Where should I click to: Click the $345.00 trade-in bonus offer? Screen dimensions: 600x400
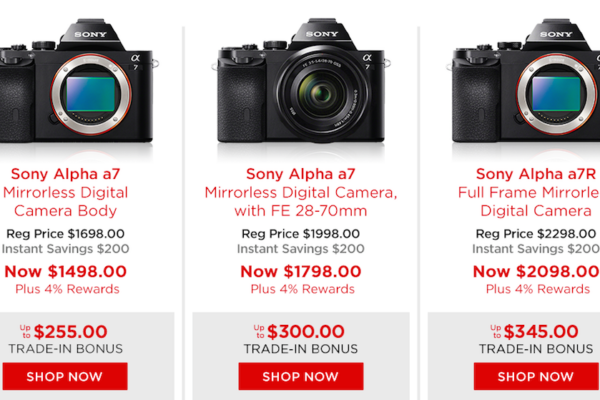(534, 331)
